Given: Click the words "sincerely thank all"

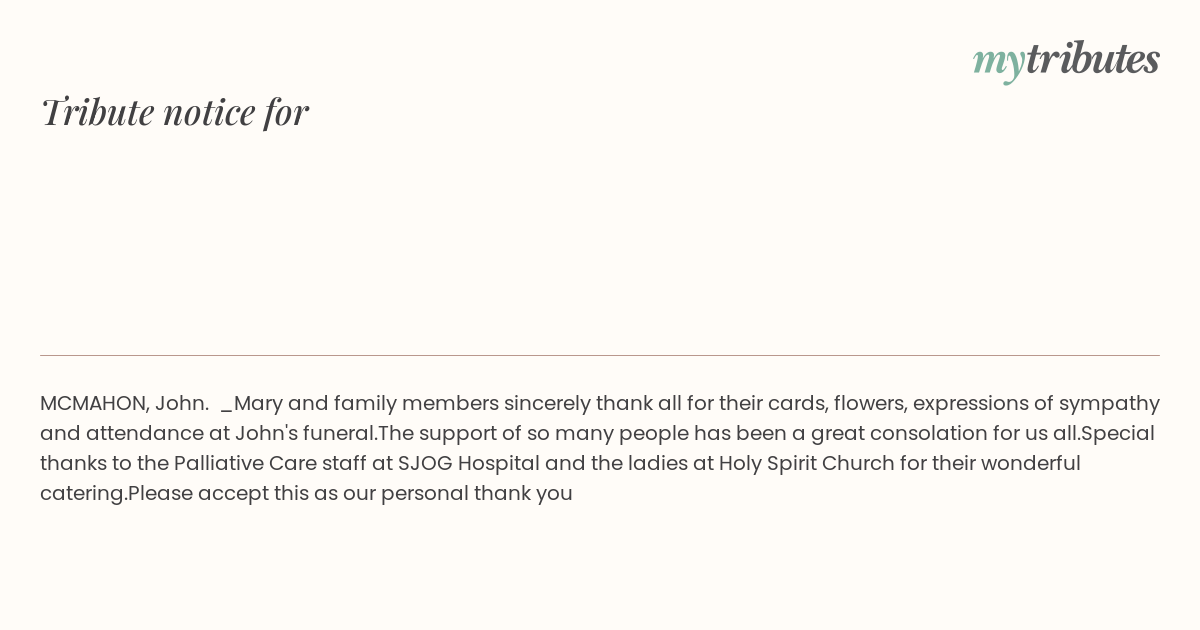Looking at the screenshot, I should pos(593,403).
